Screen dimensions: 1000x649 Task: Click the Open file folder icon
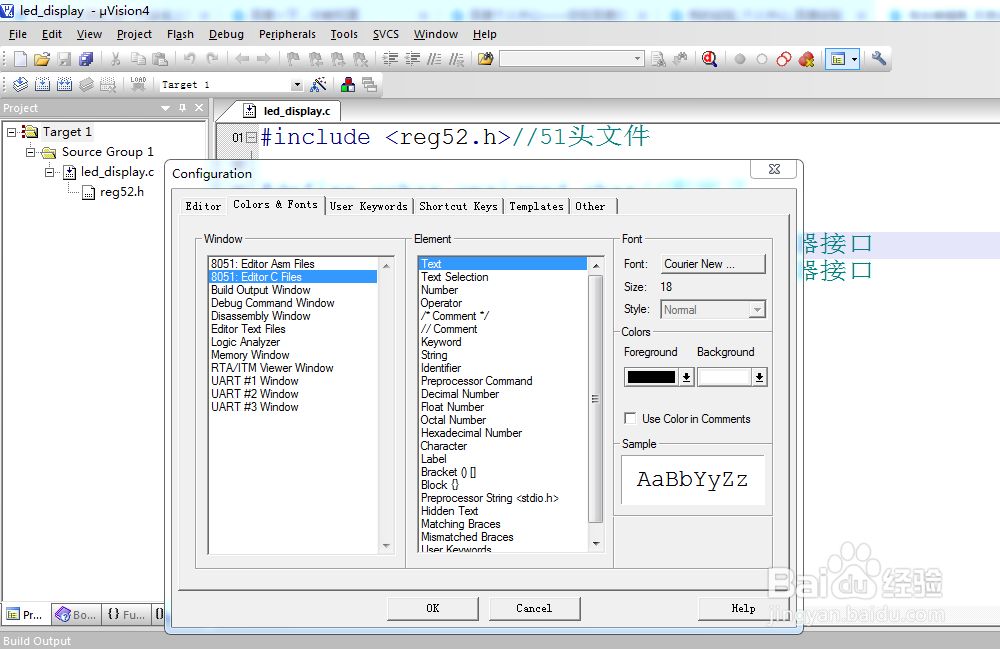pos(42,59)
